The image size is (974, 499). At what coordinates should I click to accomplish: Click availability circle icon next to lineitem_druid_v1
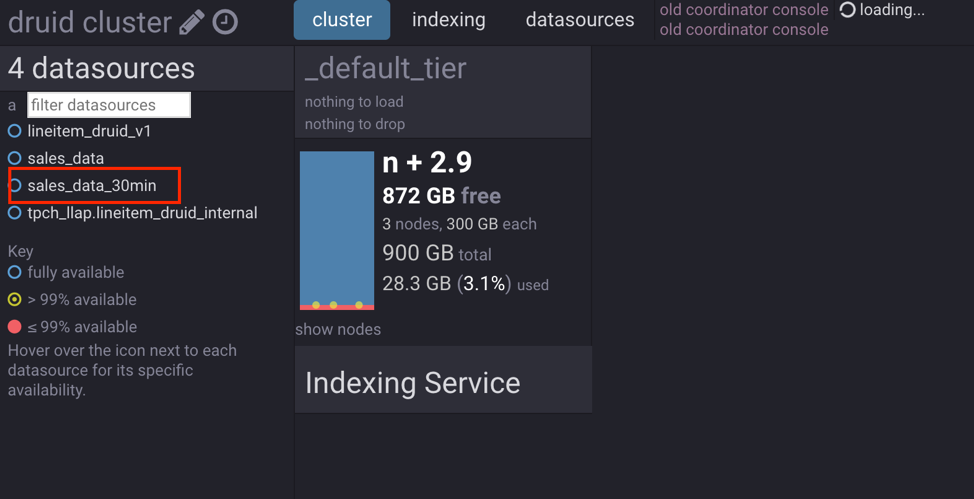[x=14, y=131]
